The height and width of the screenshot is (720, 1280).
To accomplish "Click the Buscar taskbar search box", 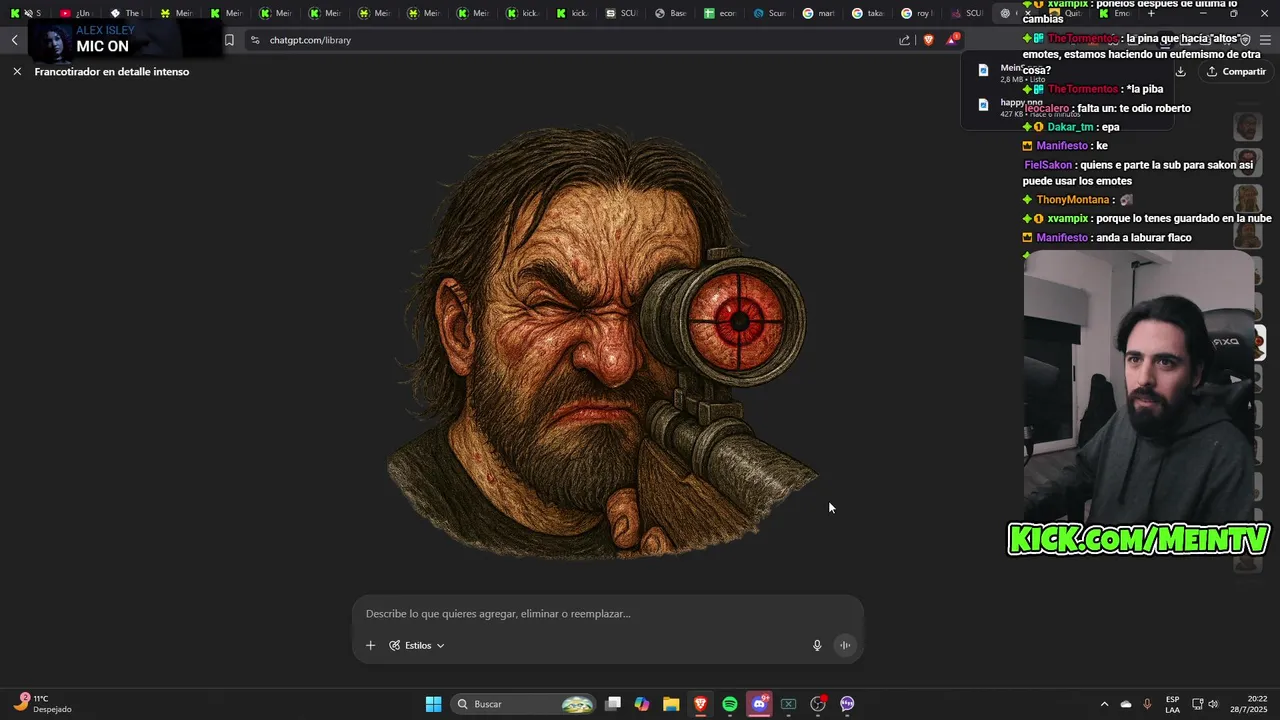I will click(x=524, y=704).
